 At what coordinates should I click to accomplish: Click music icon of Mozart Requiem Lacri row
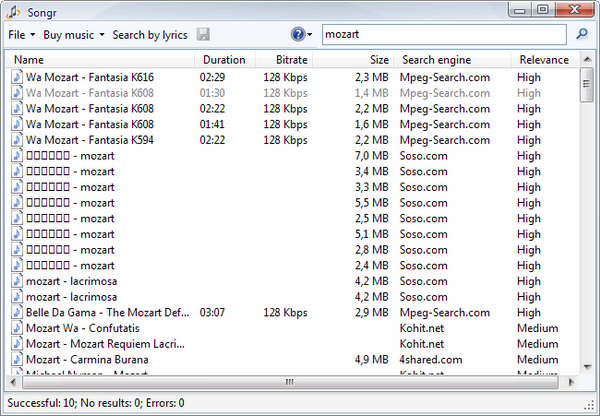16,344
